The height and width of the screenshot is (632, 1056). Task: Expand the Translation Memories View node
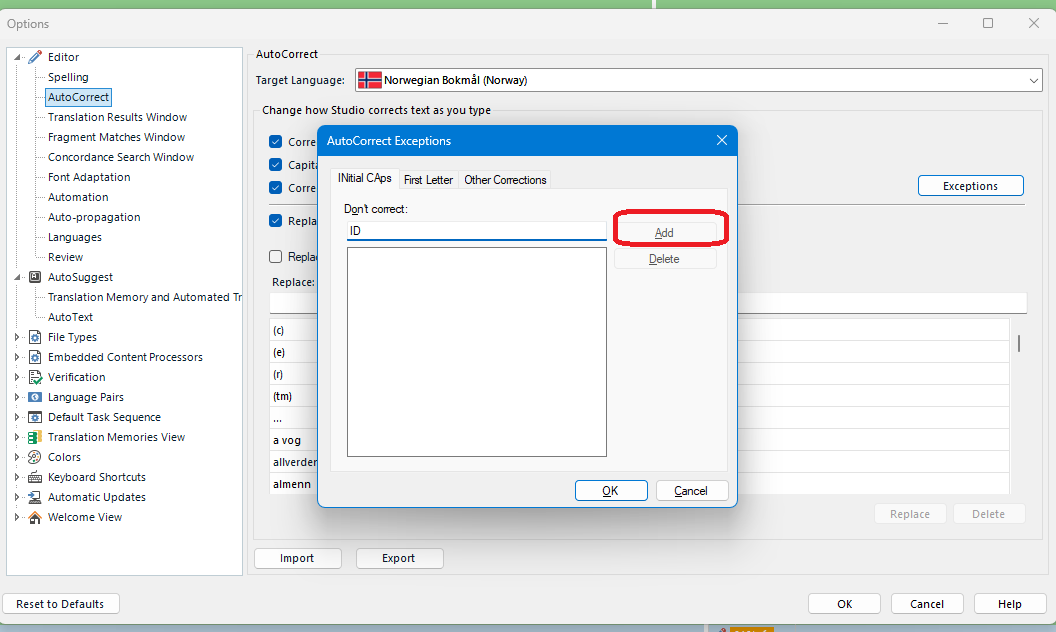coord(17,437)
